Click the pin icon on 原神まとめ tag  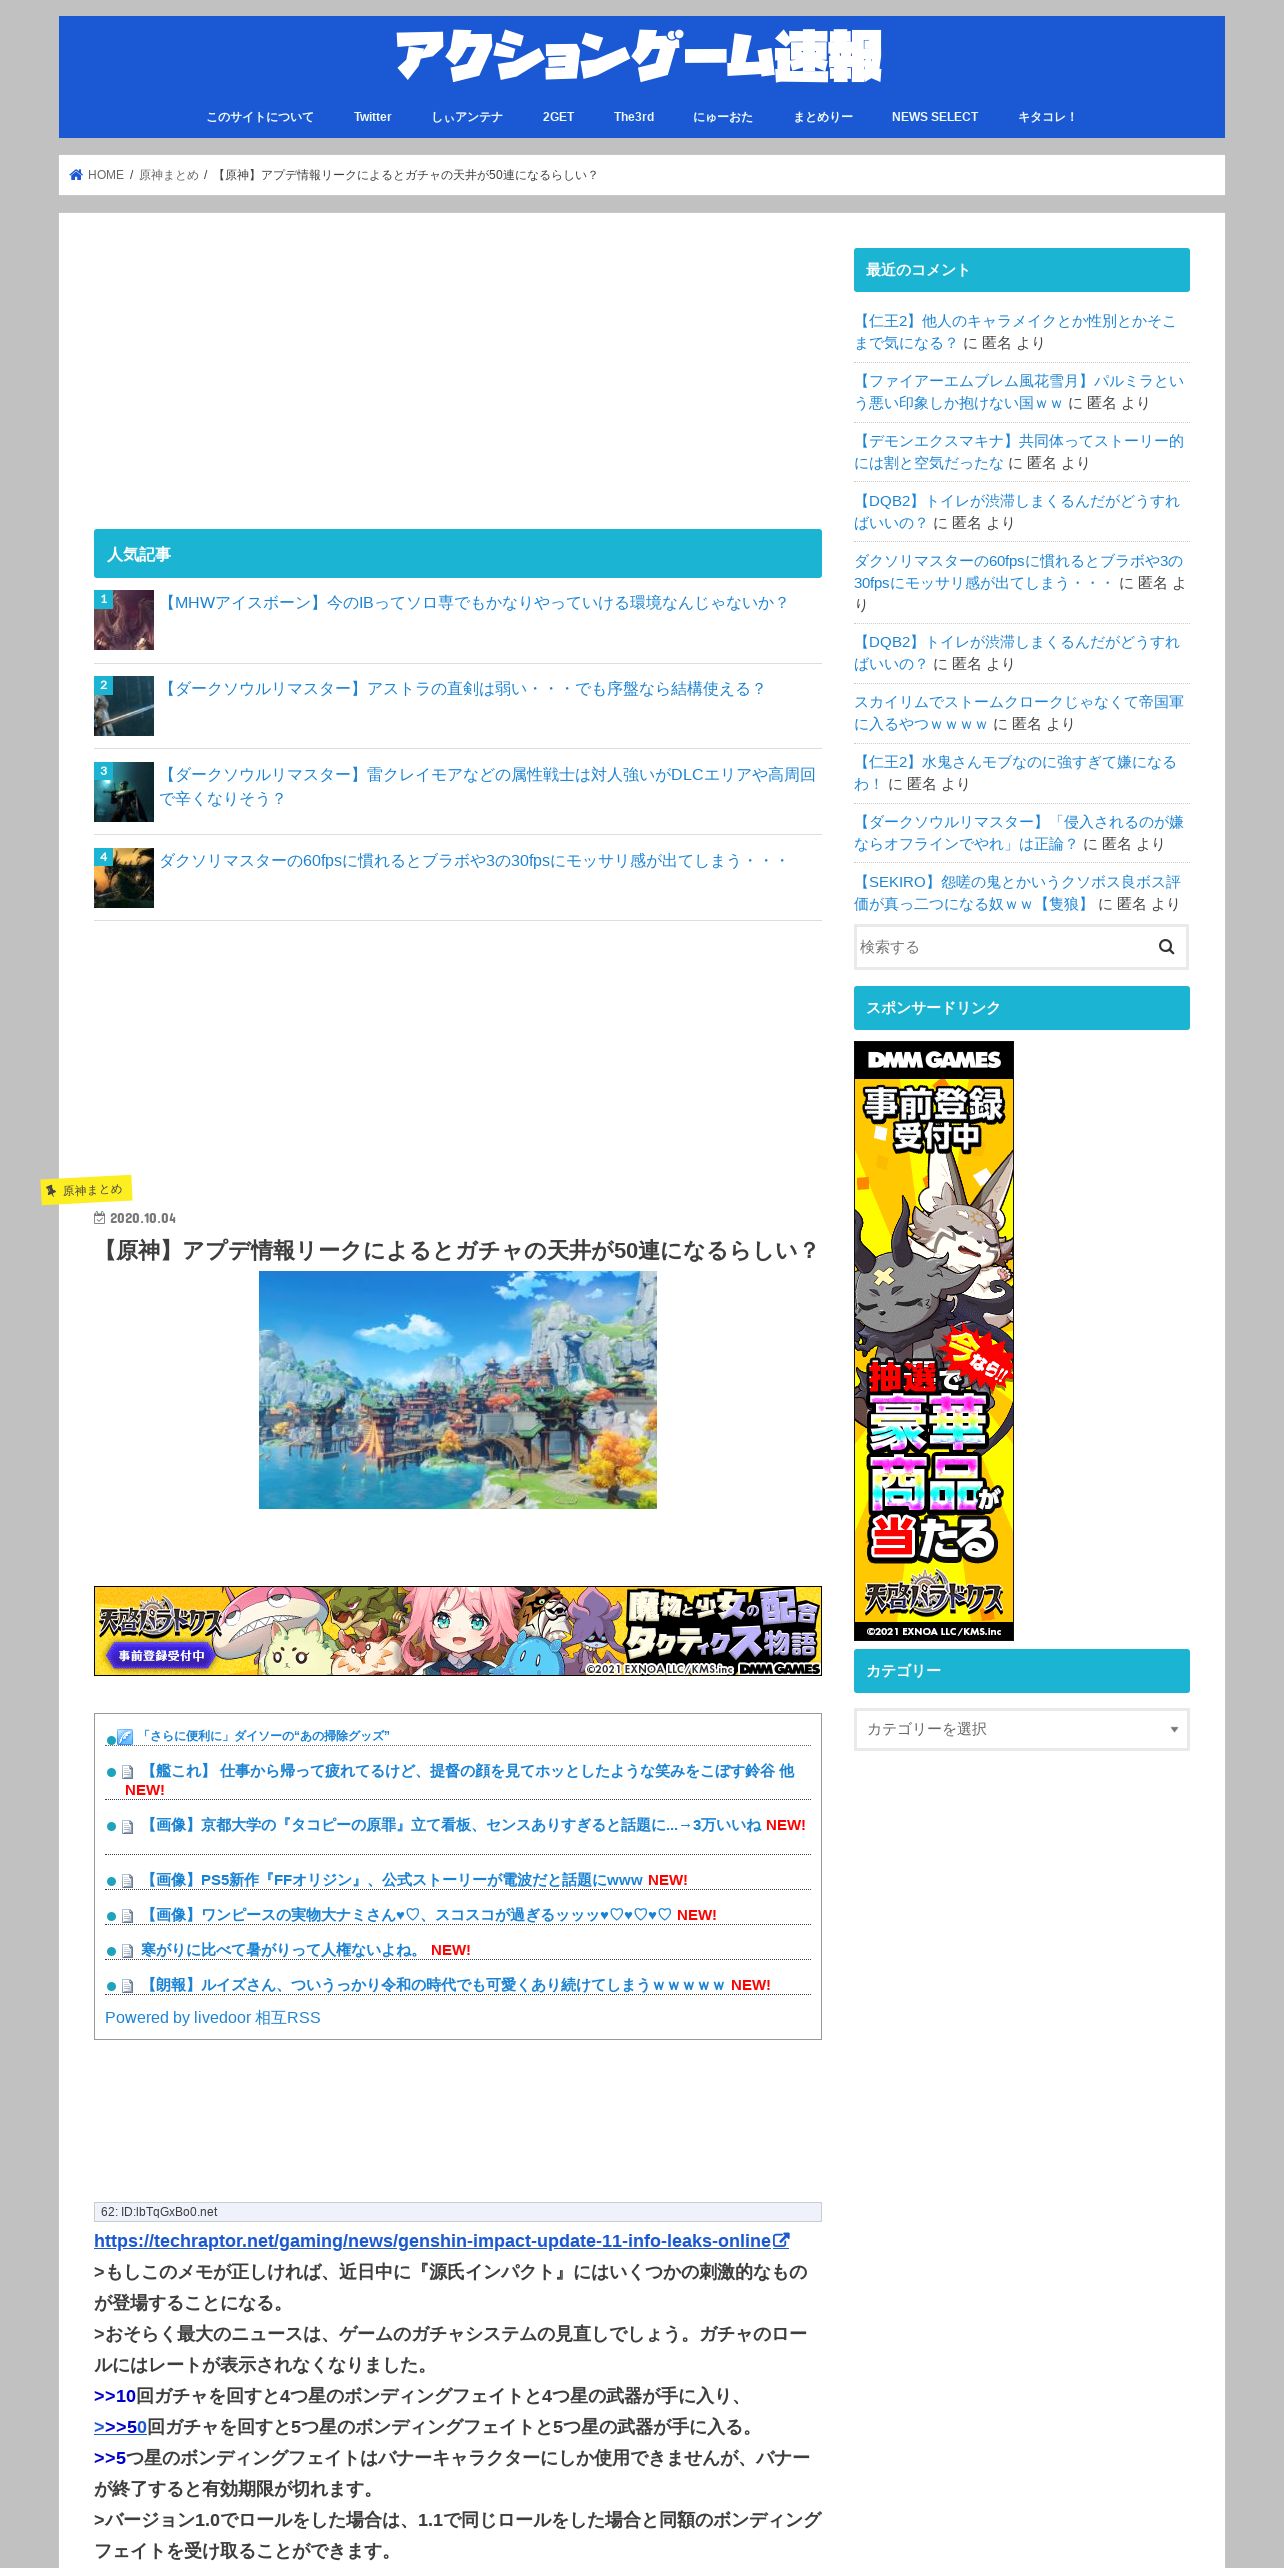(x=51, y=1191)
